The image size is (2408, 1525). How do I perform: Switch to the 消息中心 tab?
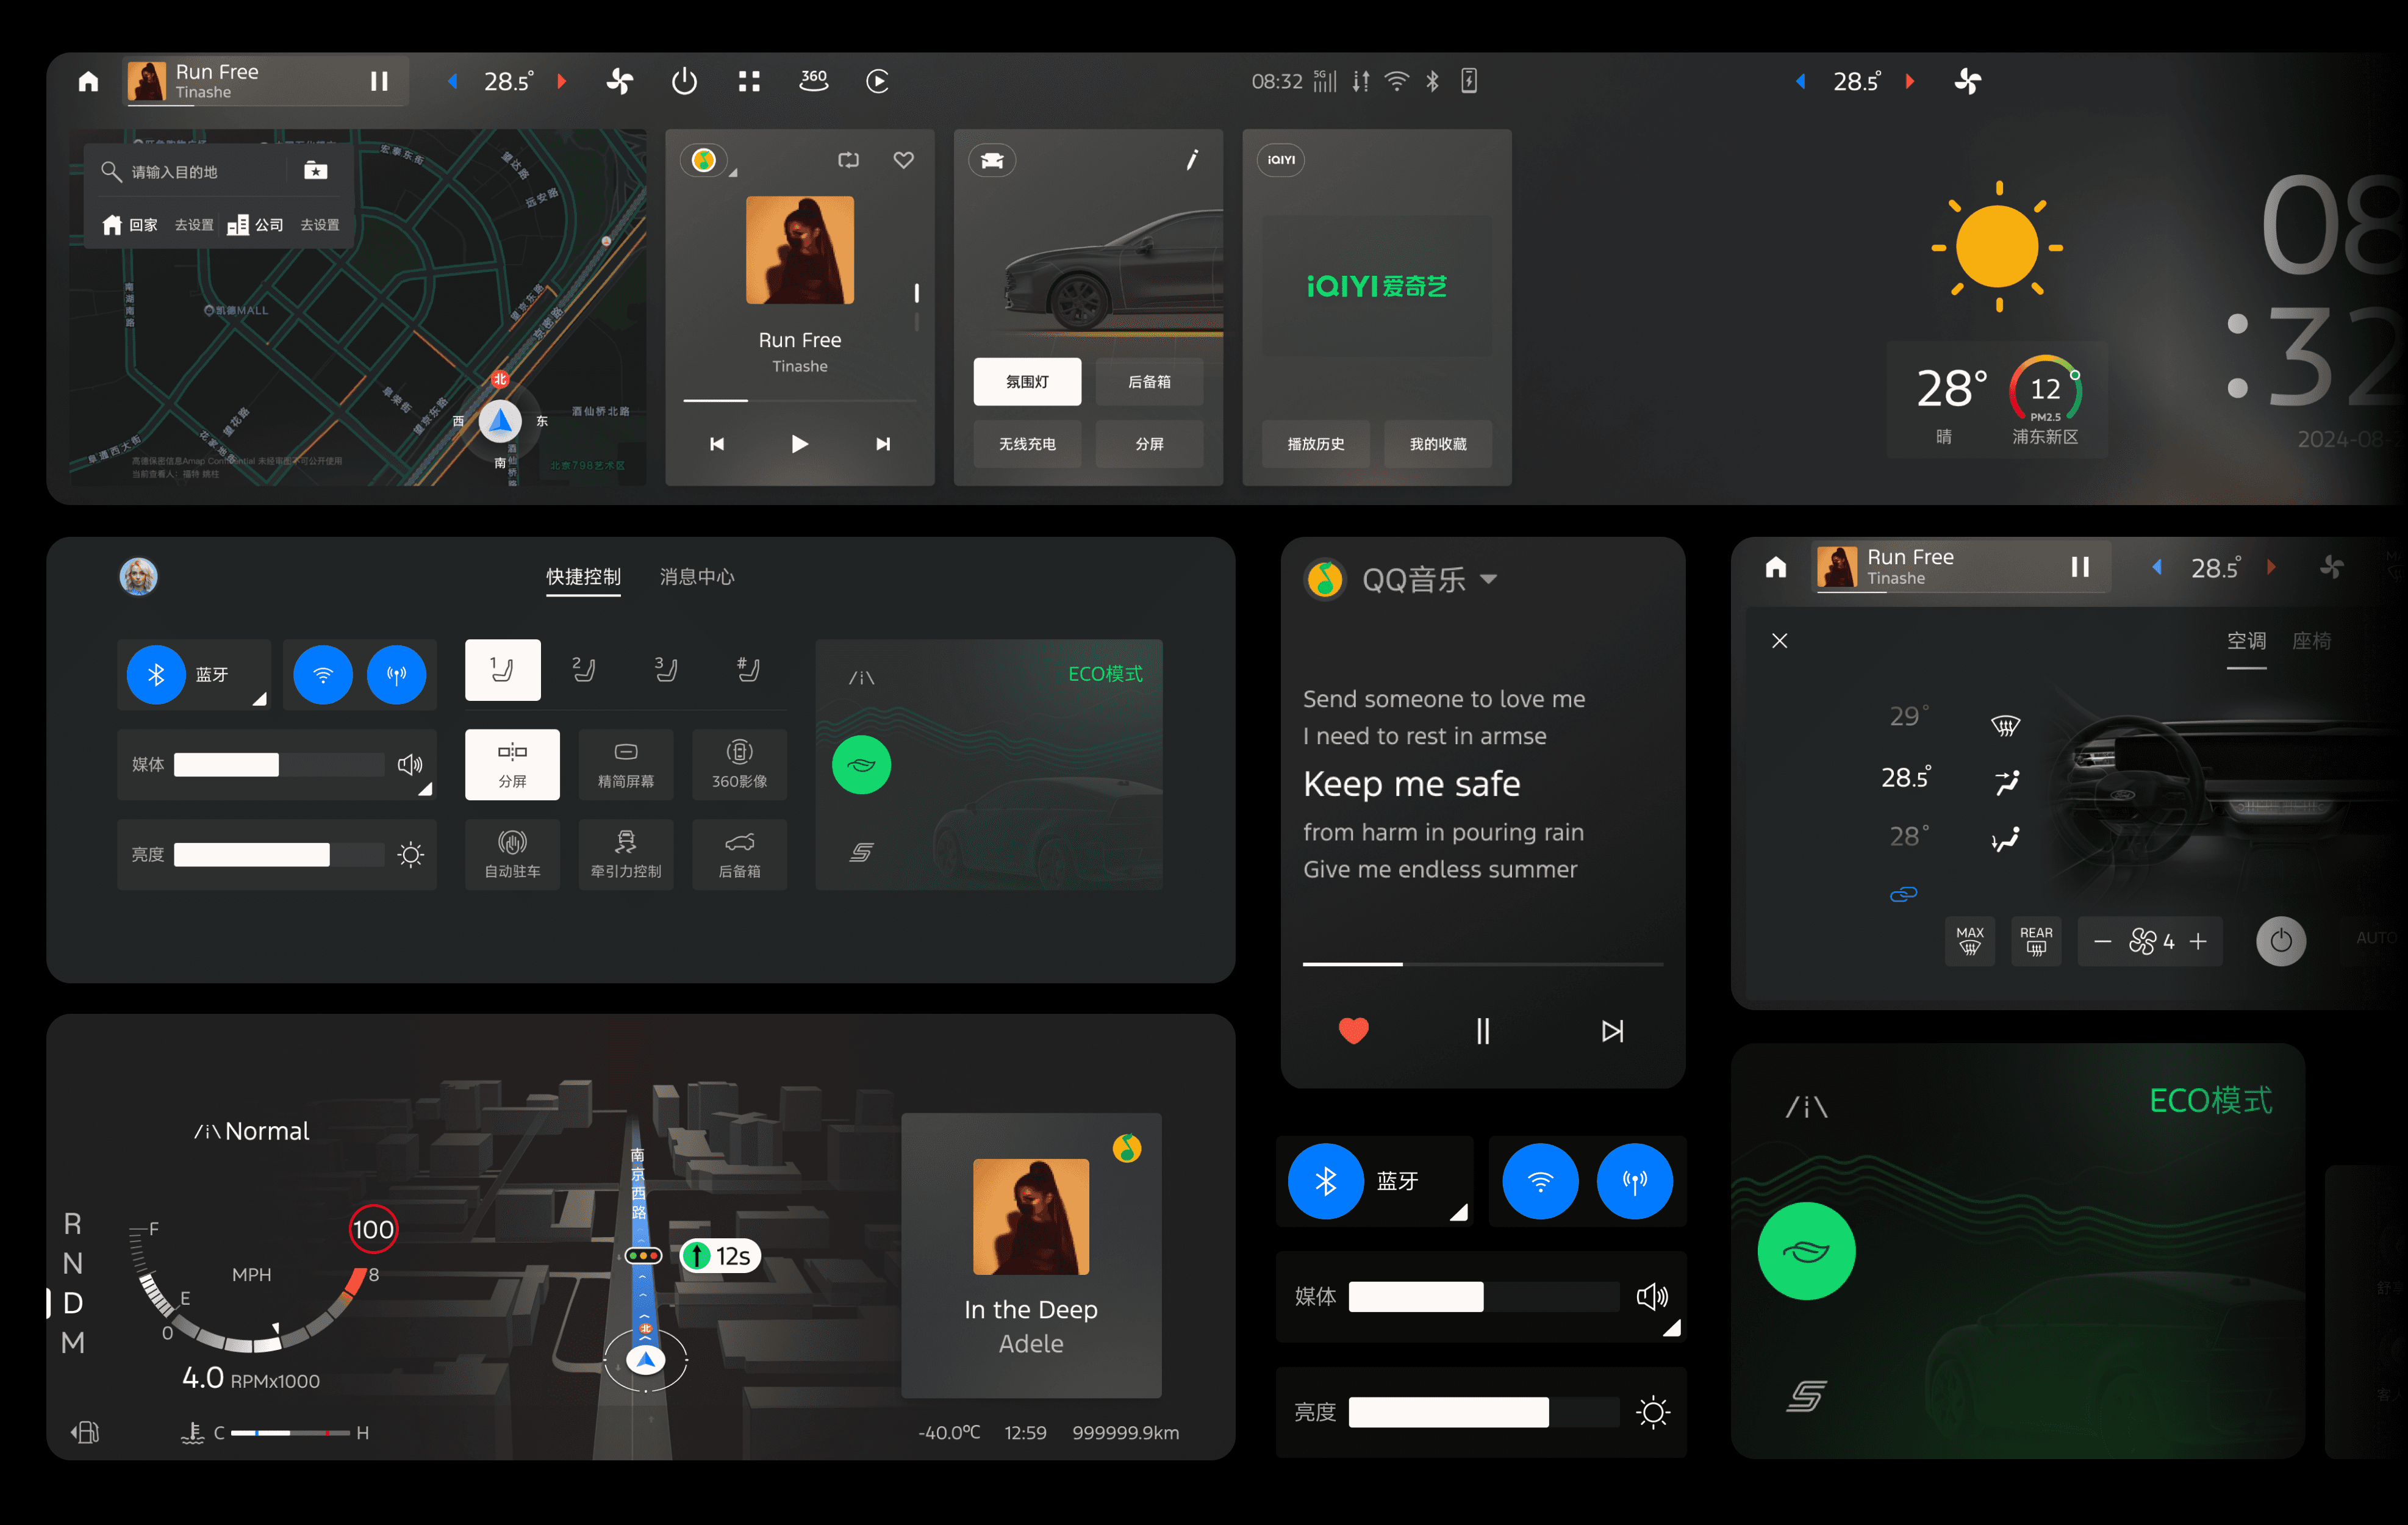tap(697, 577)
